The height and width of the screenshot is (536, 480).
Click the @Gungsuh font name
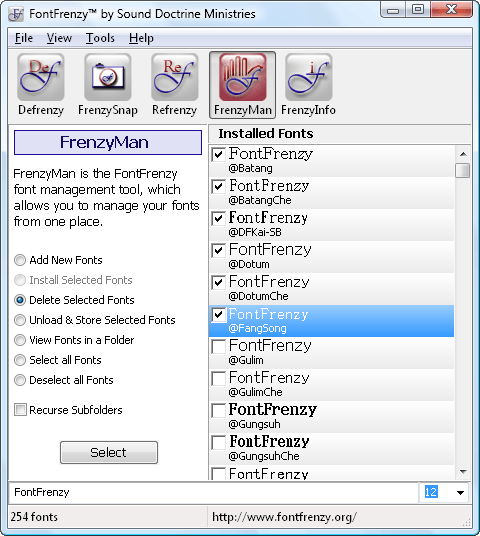[x=254, y=424]
